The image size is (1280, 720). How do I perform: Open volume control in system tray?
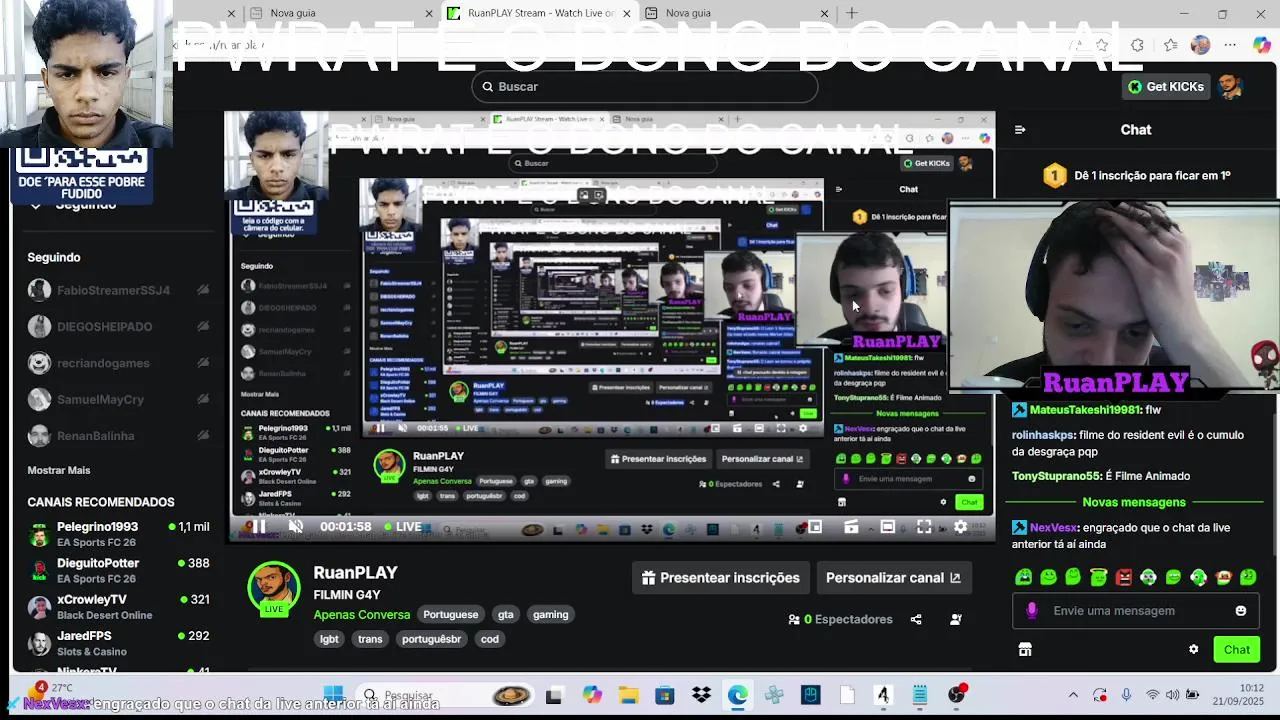1172,695
